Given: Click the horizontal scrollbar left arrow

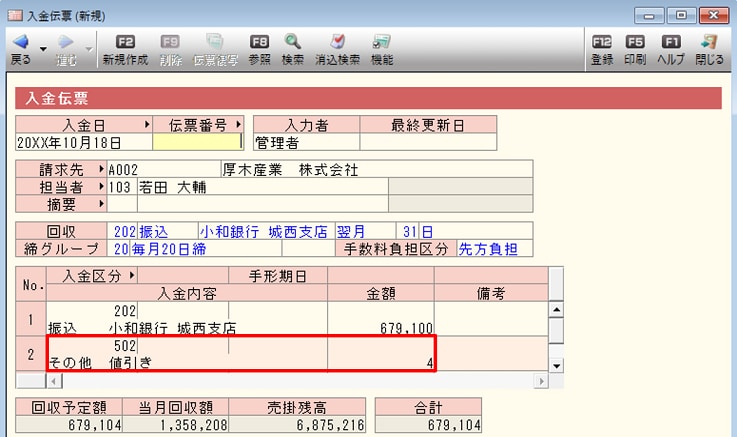Looking at the screenshot, I should (x=54, y=381).
